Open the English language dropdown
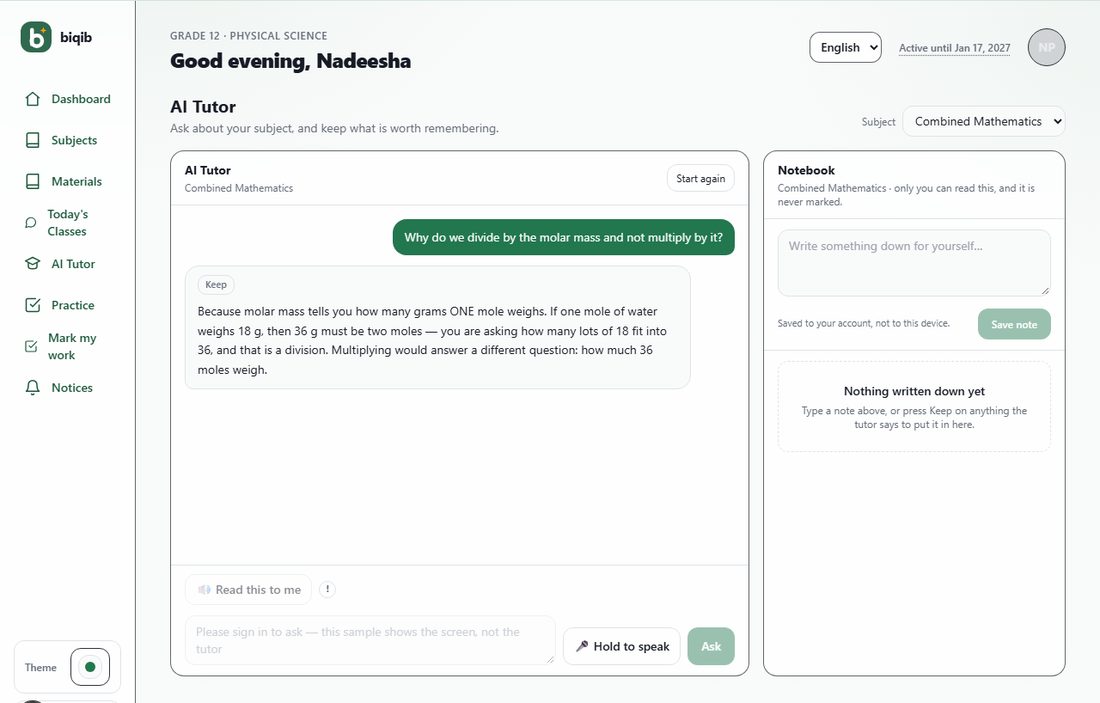1100x703 pixels. [845, 47]
